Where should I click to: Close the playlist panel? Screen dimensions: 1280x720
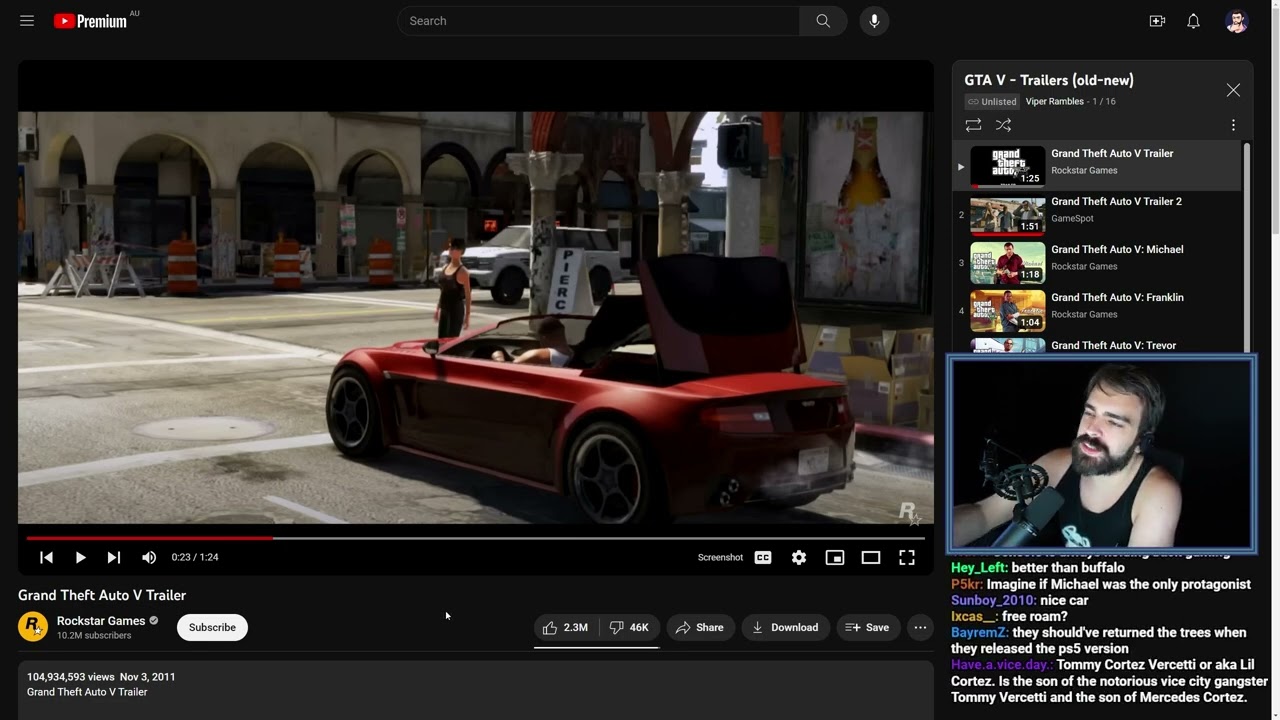pyautogui.click(x=1233, y=90)
